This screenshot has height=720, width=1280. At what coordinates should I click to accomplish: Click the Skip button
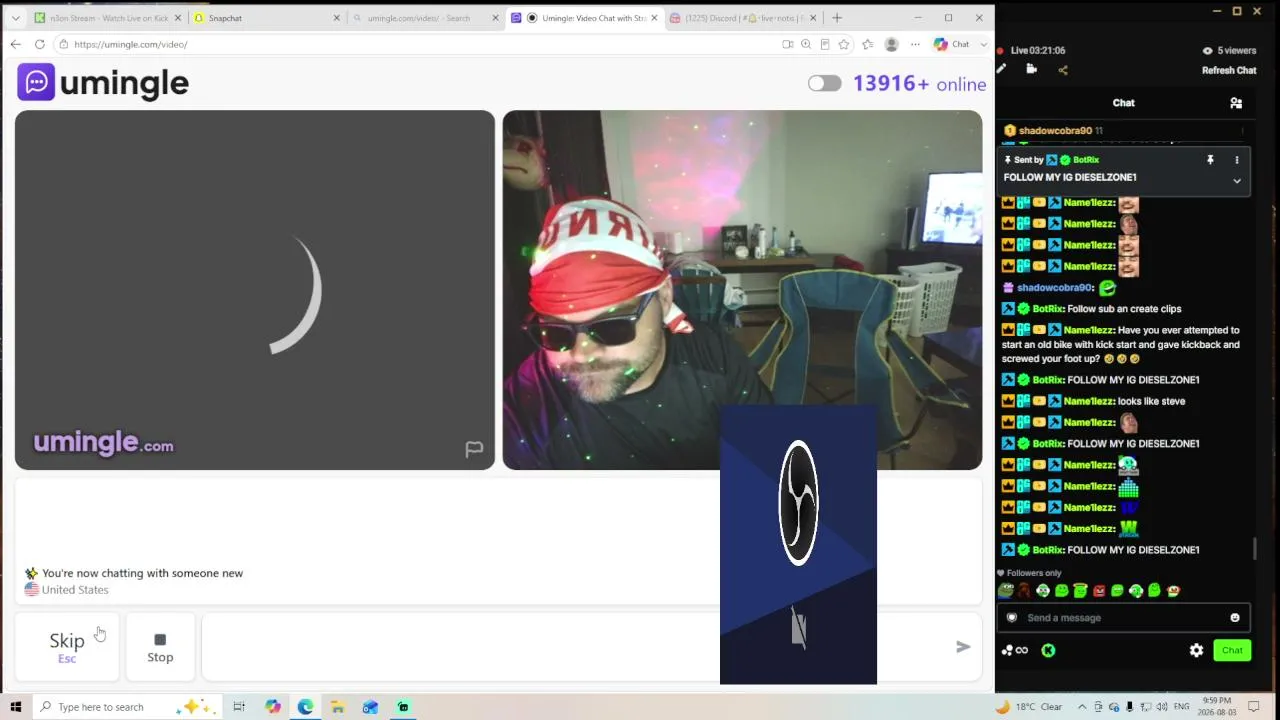pos(67,646)
